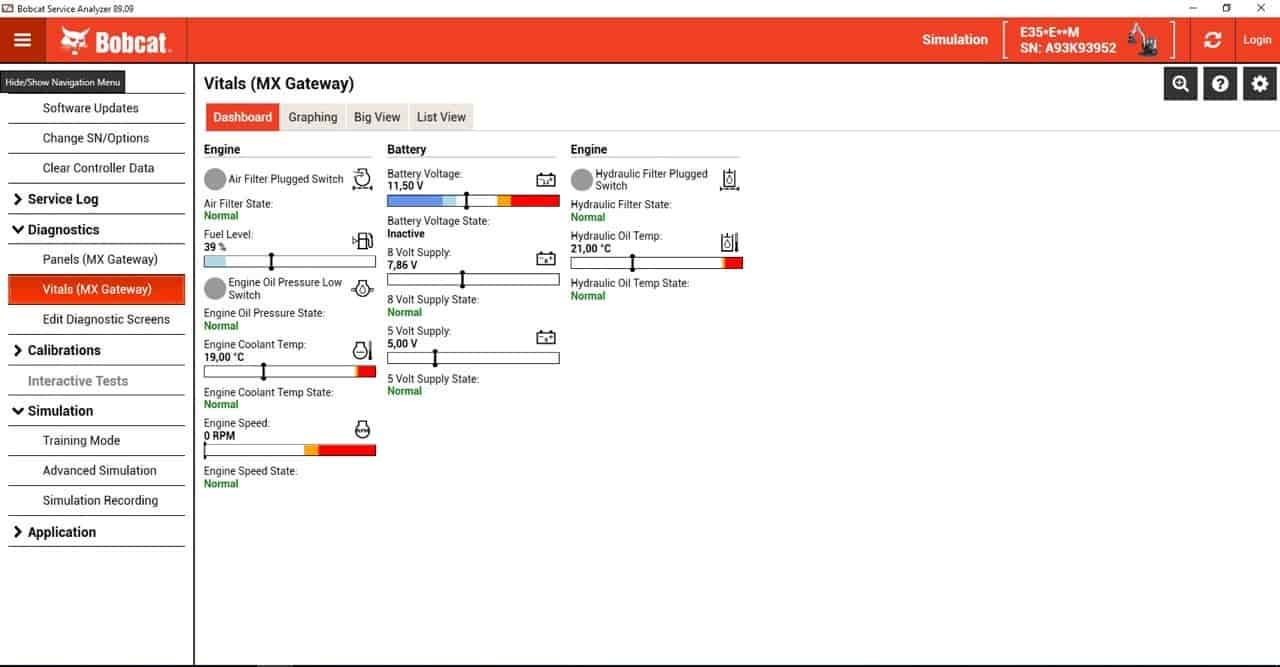The height and width of the screenshot is (667, 1280).
Task: Open the settings gear icon
Action: click(x=1260, y=84)
